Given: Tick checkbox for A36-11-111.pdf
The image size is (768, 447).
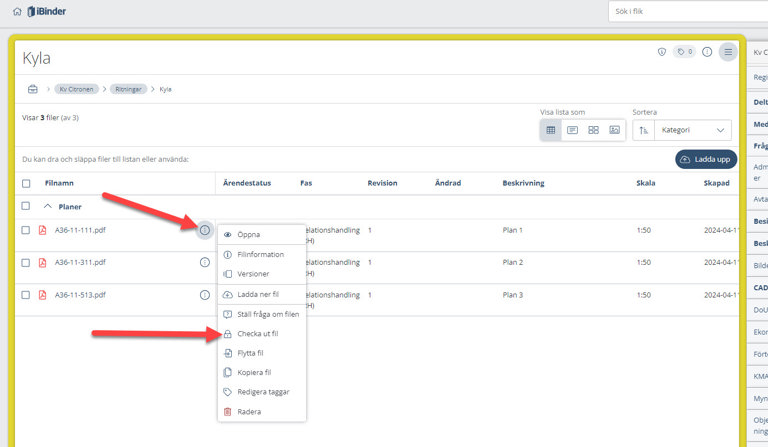Looking at the screenshot, I should pyautogui.click(x=26, y=230).
